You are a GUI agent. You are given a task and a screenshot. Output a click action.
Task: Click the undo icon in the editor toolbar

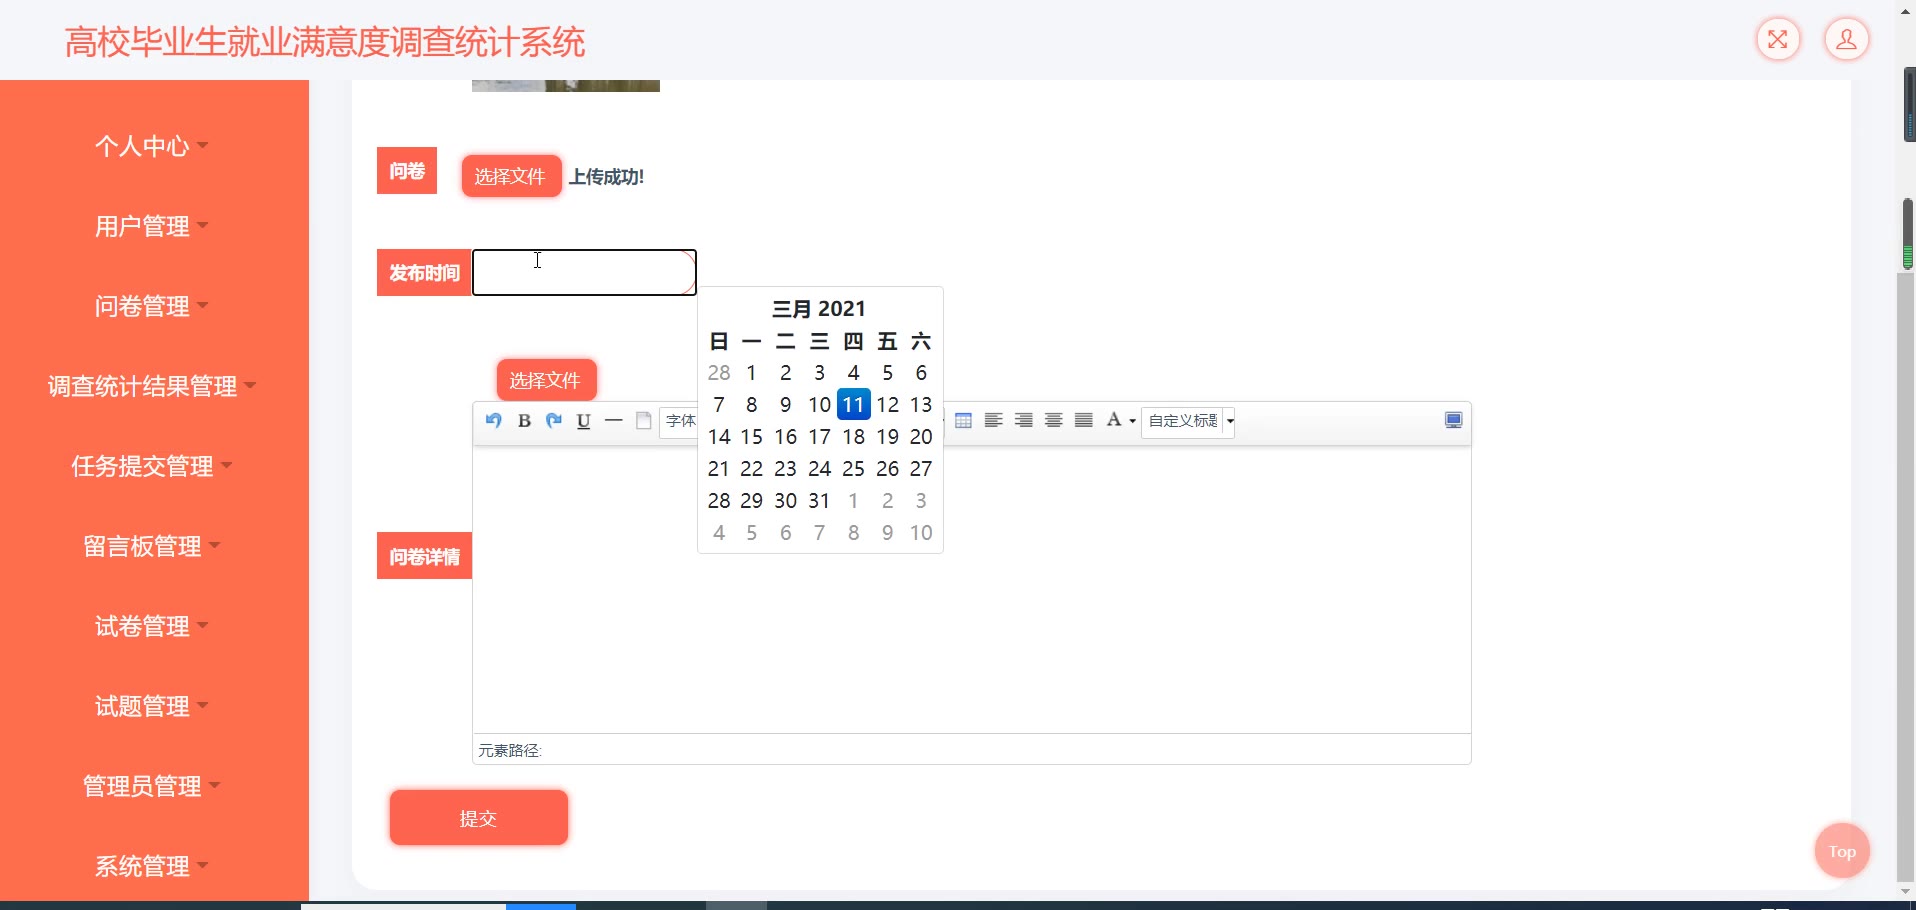493,421
